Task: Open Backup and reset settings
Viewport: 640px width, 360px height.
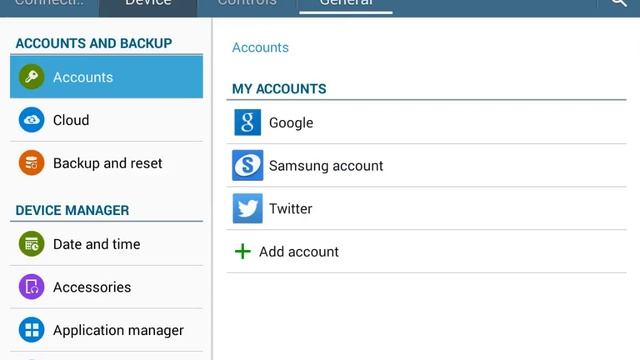Action: [x=107, y=163]
